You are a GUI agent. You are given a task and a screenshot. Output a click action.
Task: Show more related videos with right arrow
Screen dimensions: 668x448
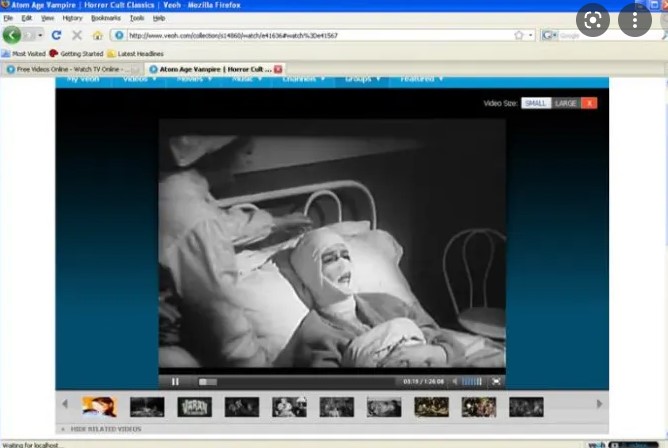pos(599,404)
